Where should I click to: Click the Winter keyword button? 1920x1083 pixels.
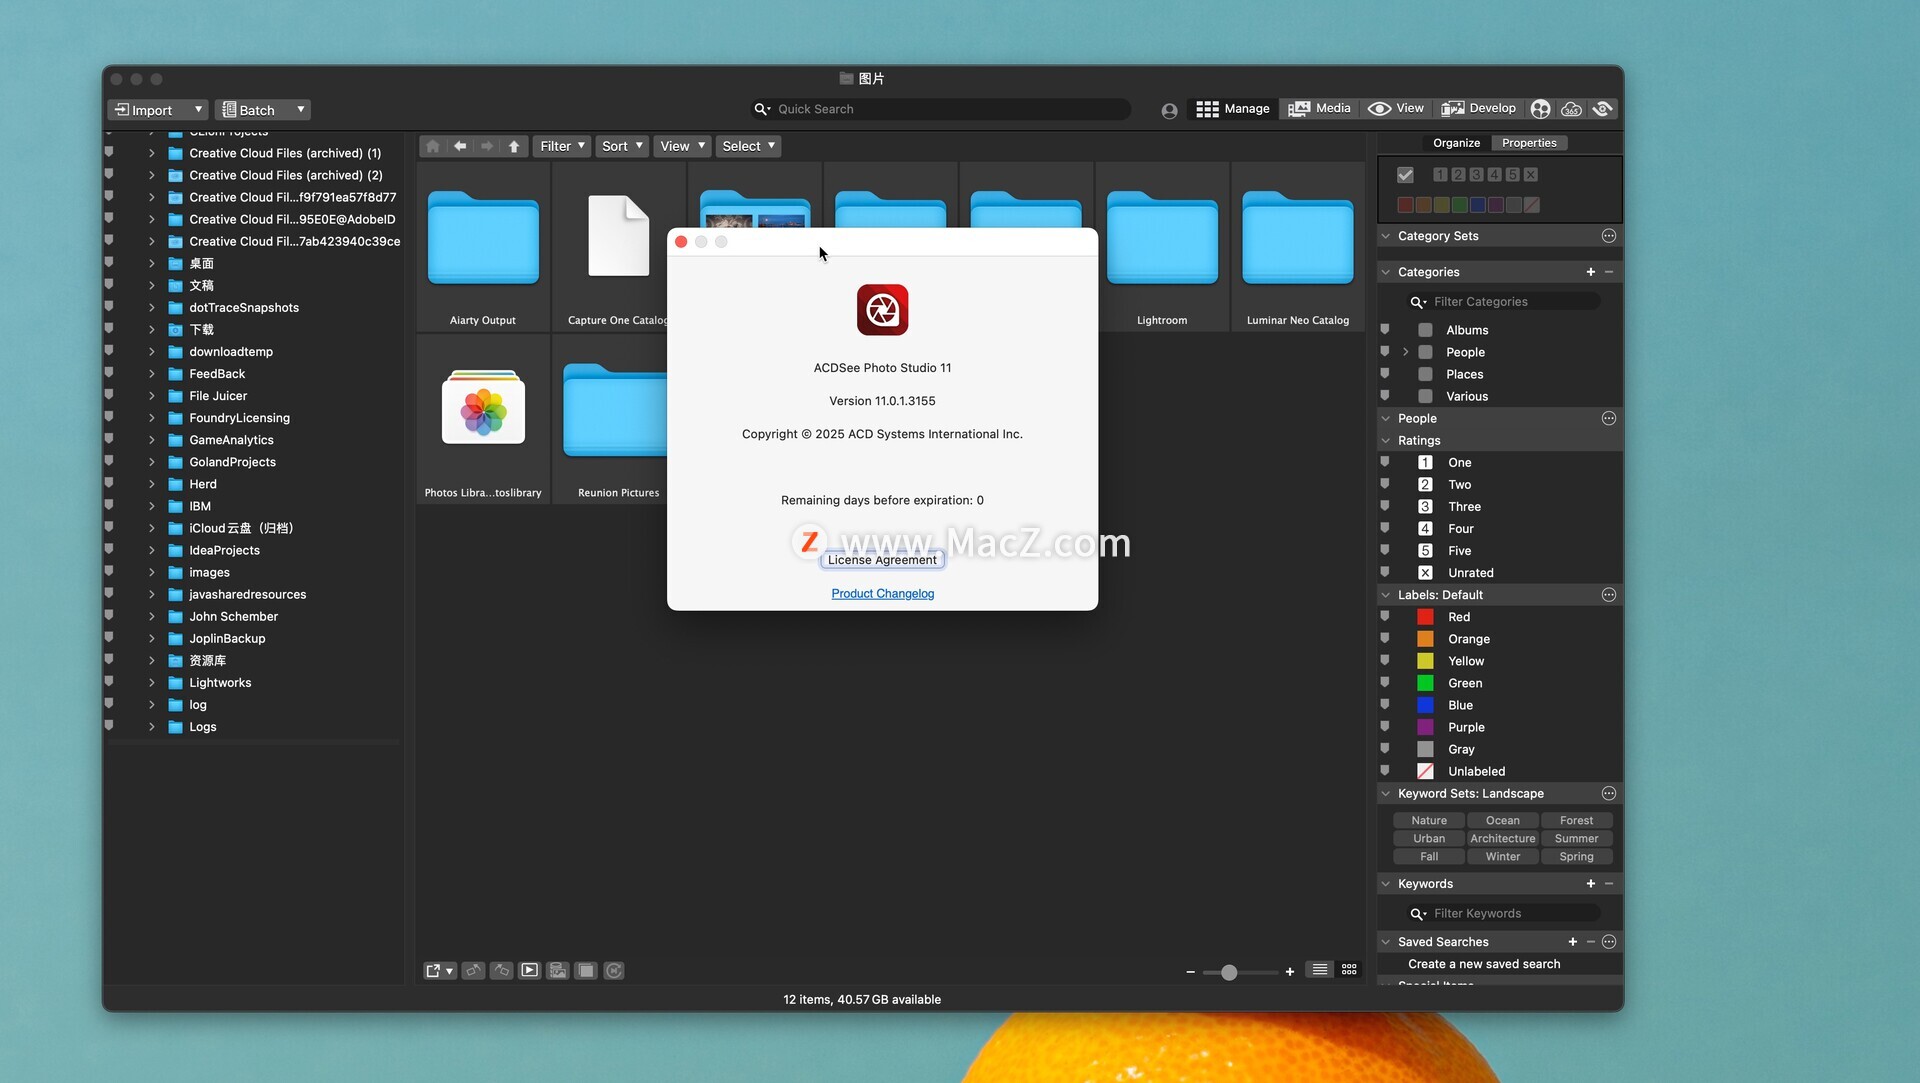(1502, 857)
